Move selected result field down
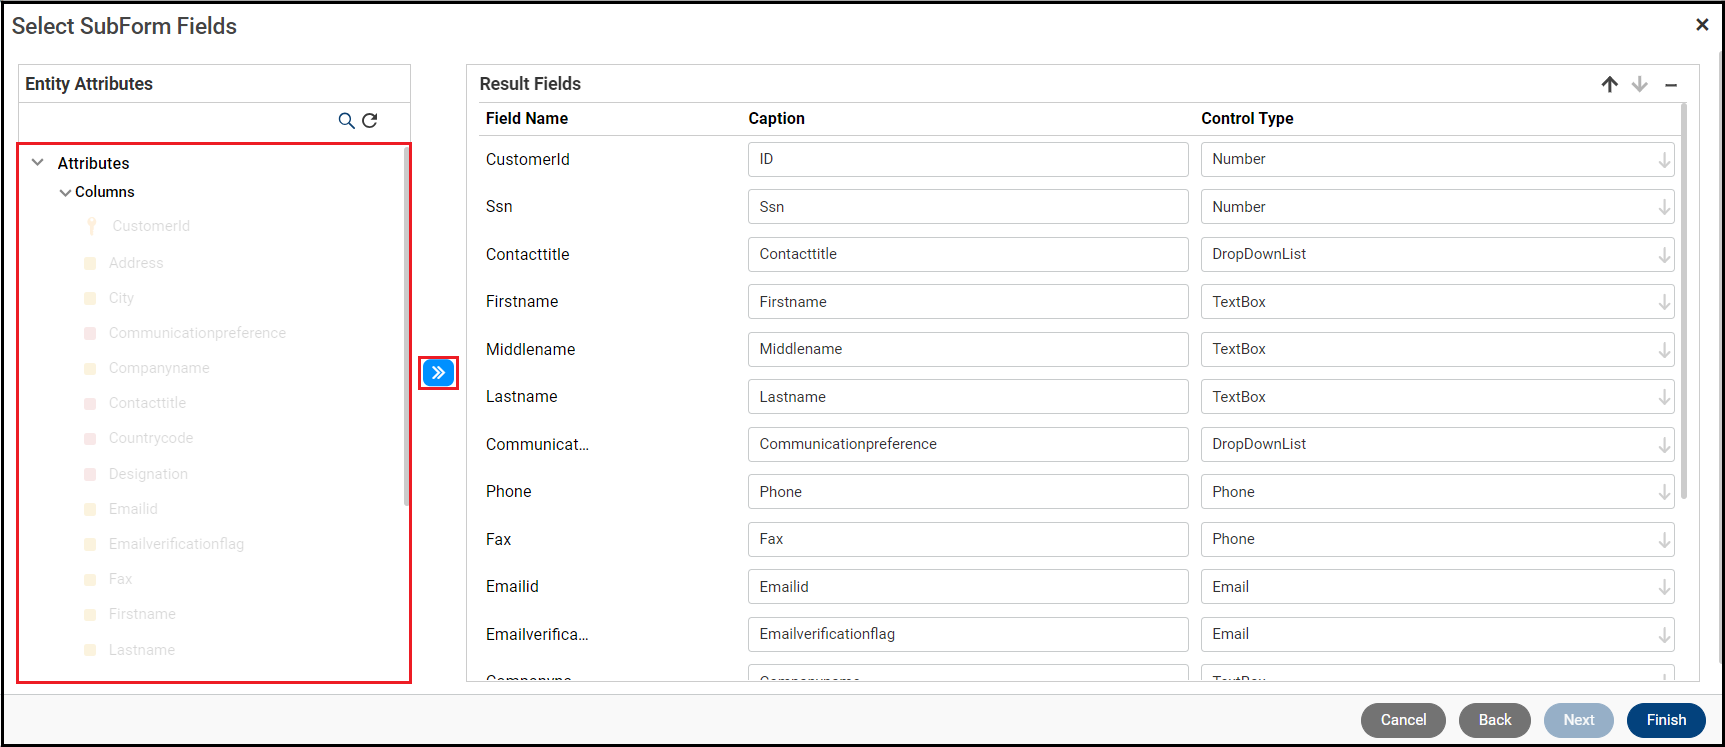The width and height of the screenshot is (1725, 747). 1640,85
